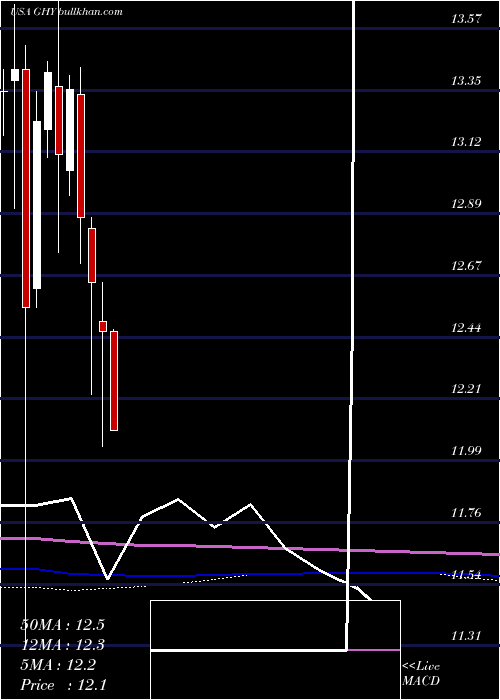Click the 'Price : 12.1' legend entry

[63, 685]
